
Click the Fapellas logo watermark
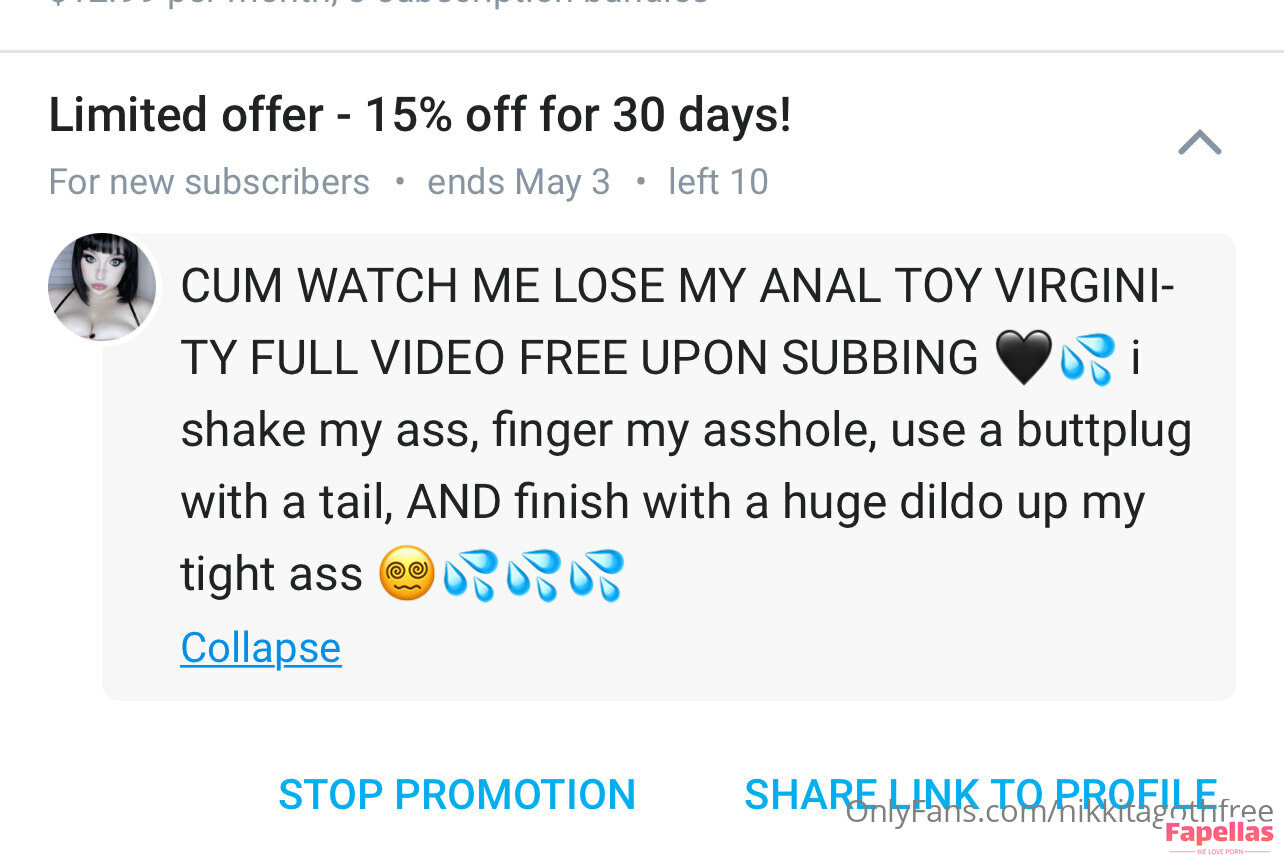tap(1219, 834)
